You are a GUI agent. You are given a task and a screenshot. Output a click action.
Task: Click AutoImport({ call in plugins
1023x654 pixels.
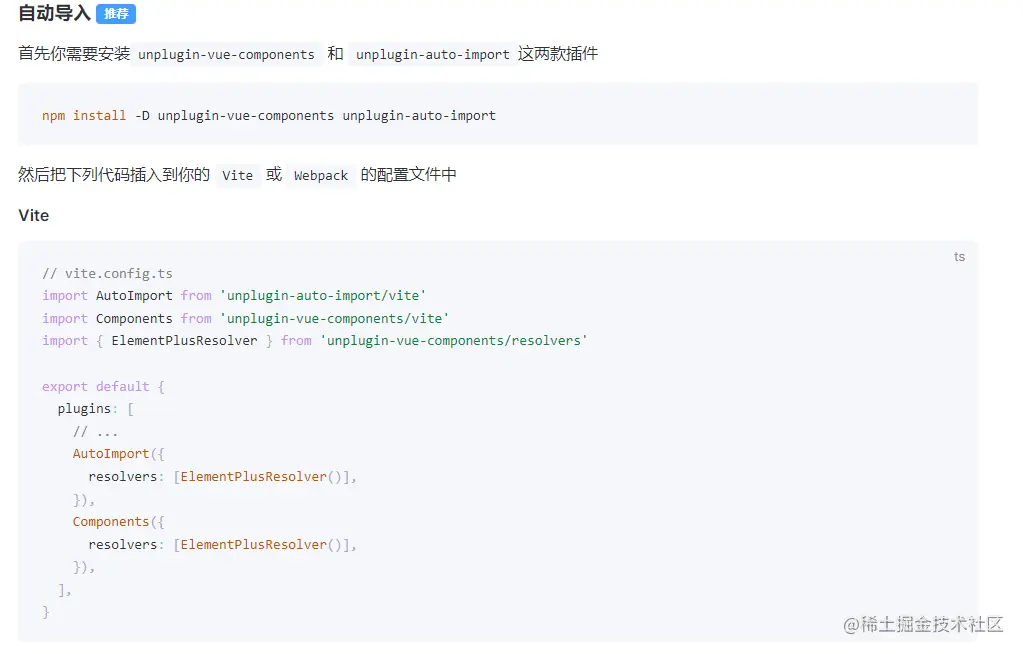[x=119, y=454]
